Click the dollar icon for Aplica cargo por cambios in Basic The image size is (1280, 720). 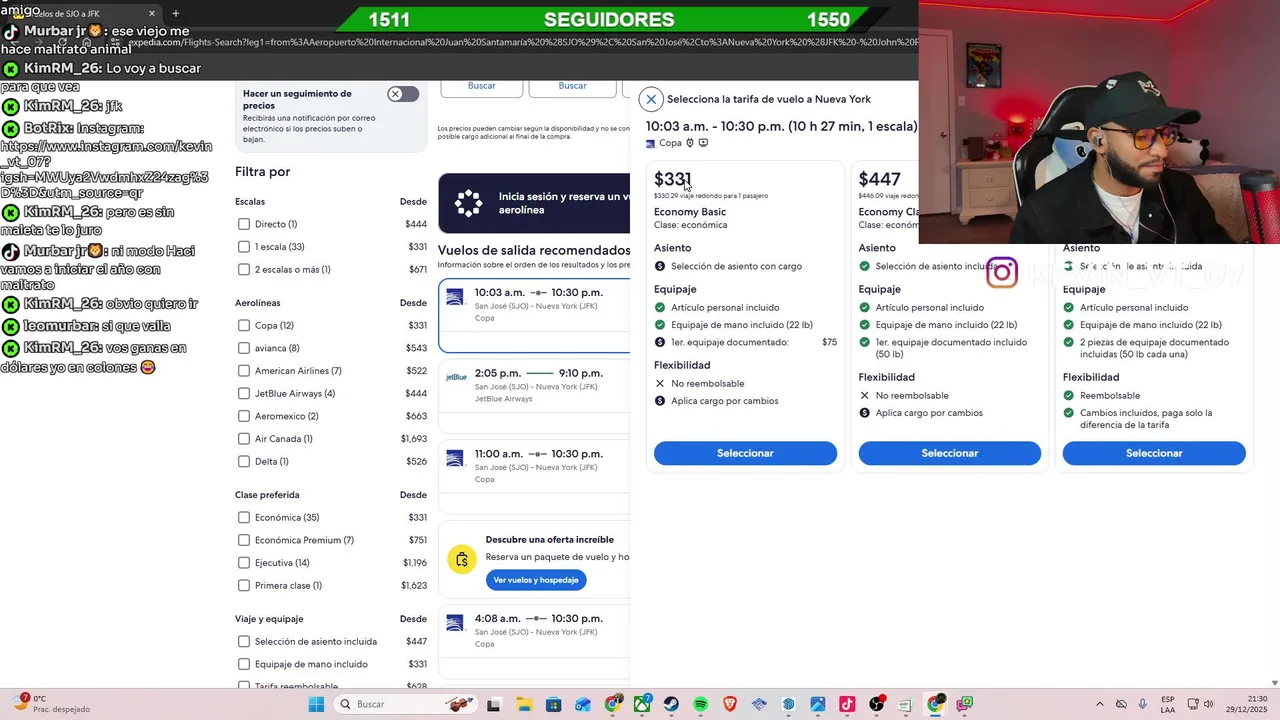pyautogui.click(x=660, y=401)
